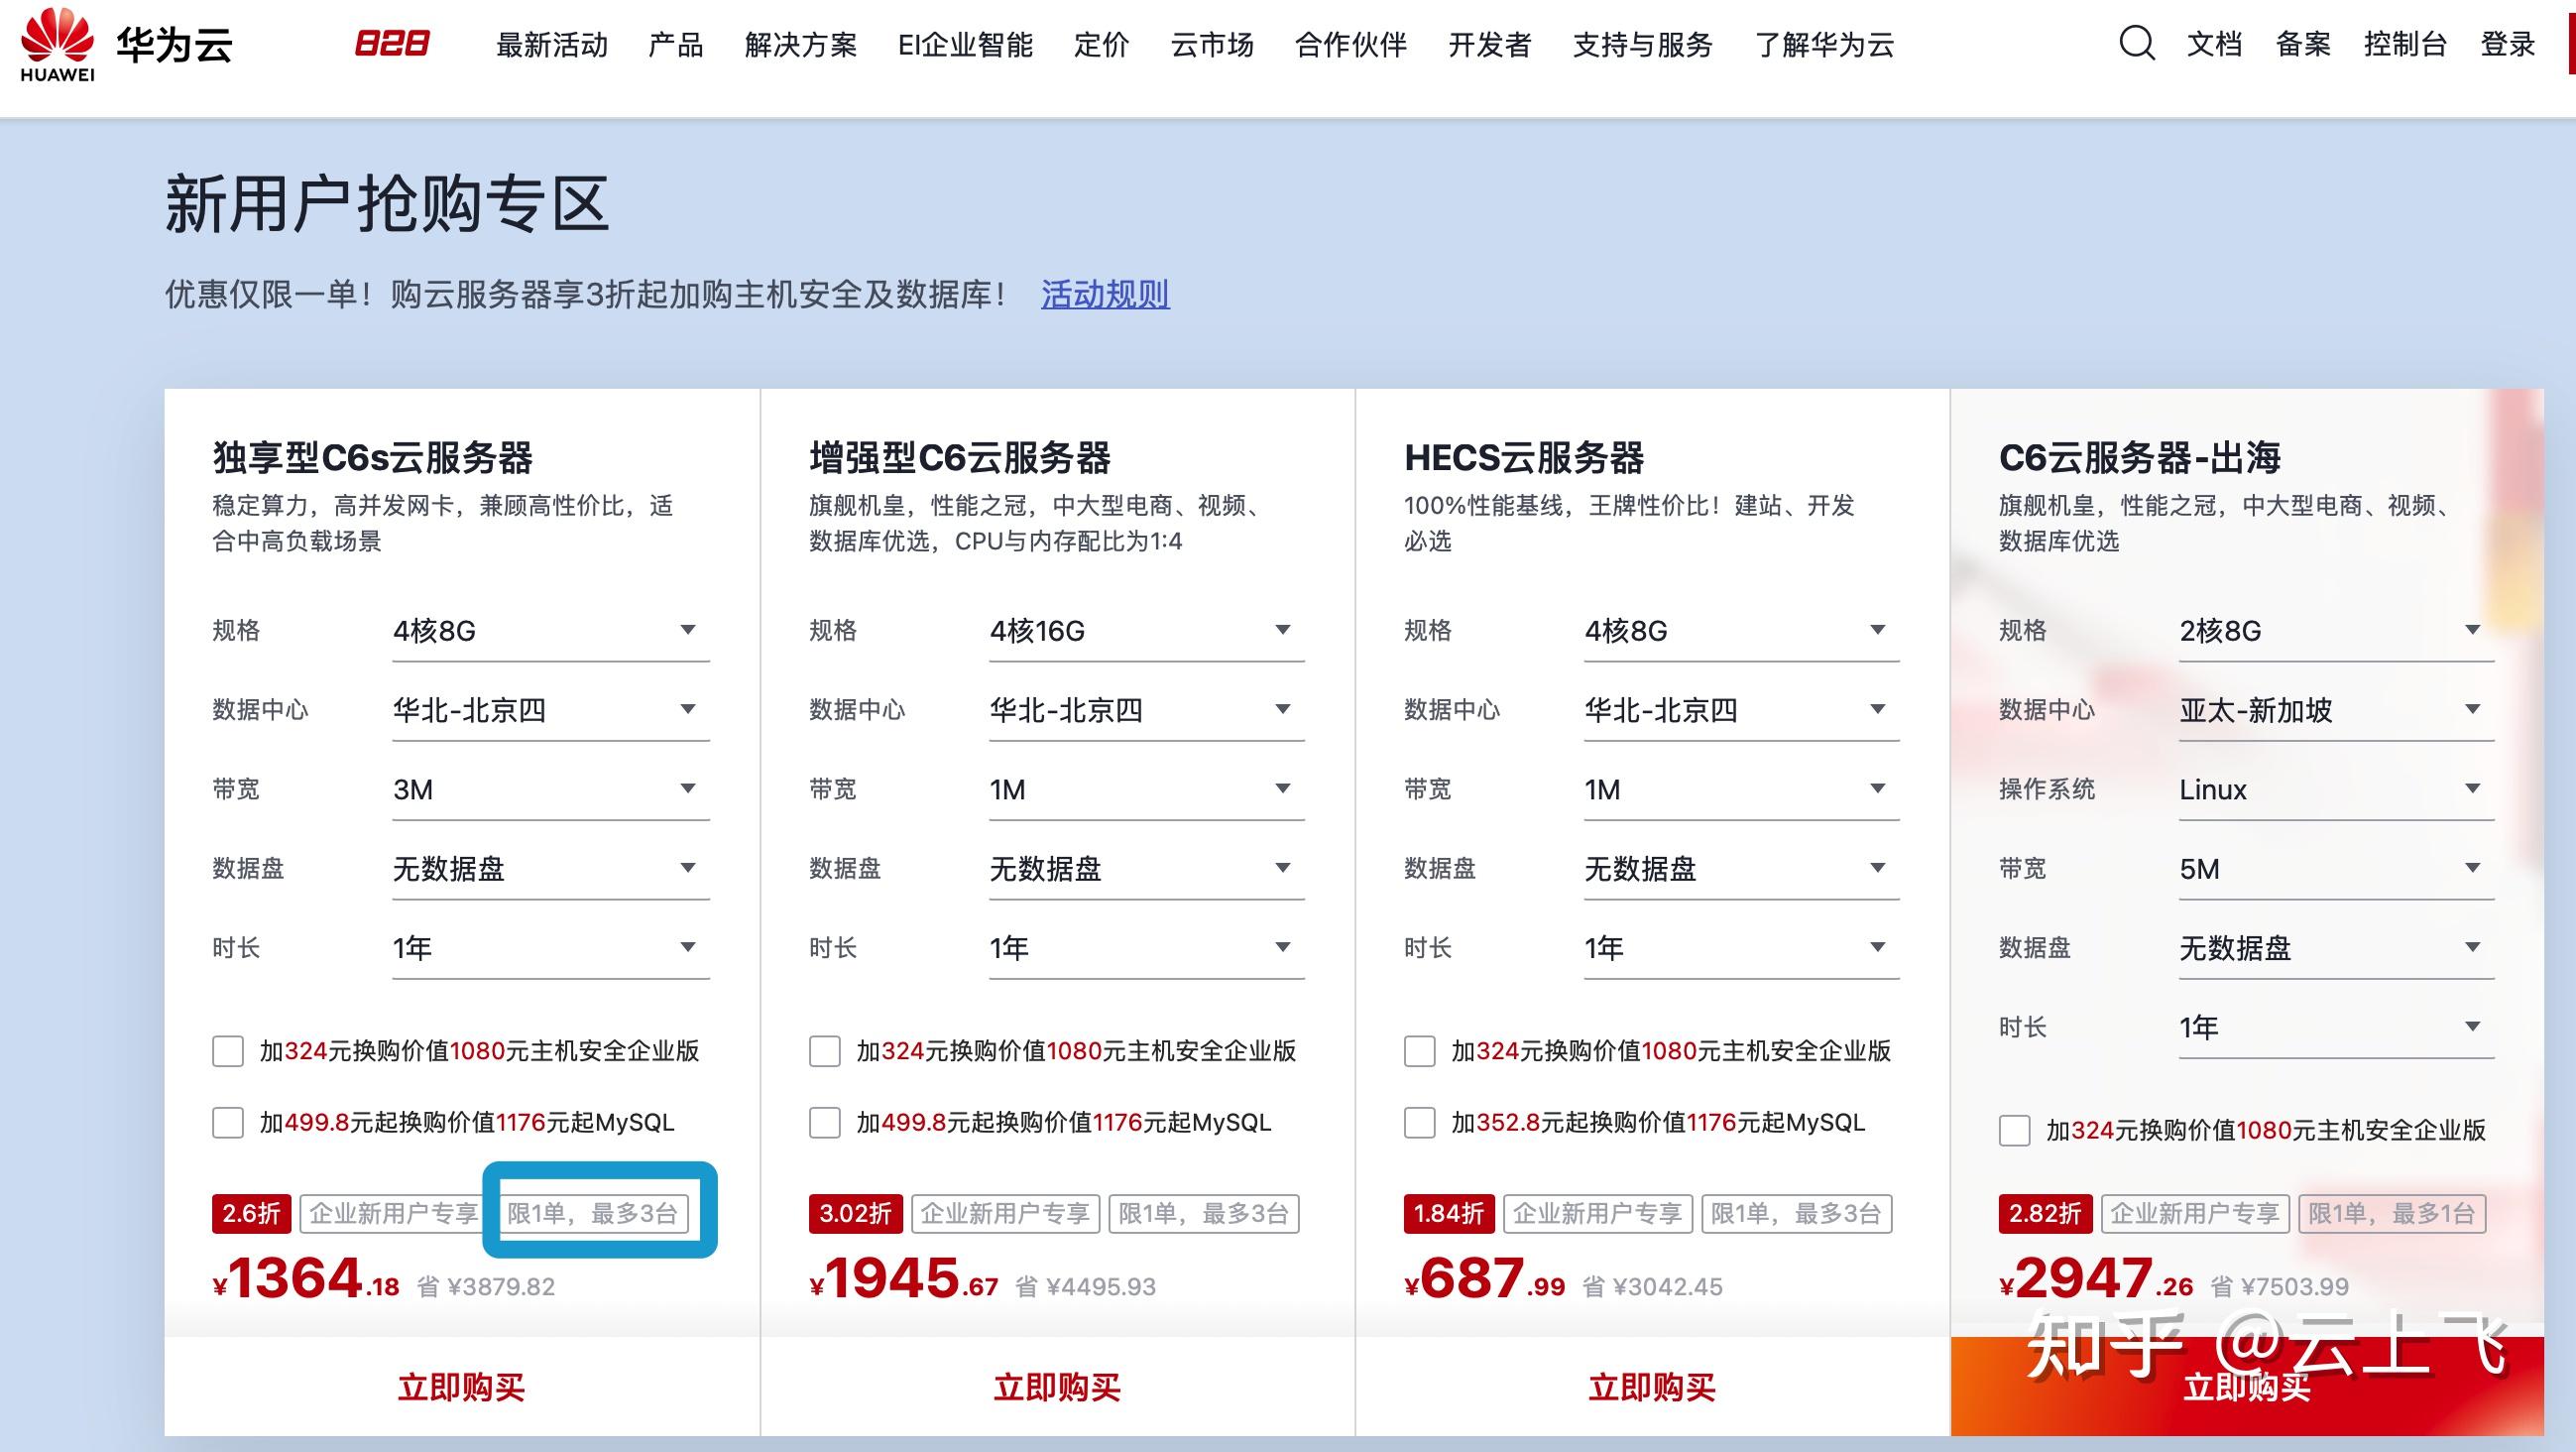
Task: Click the 828 promotion icon
Action: pos(392,44)
